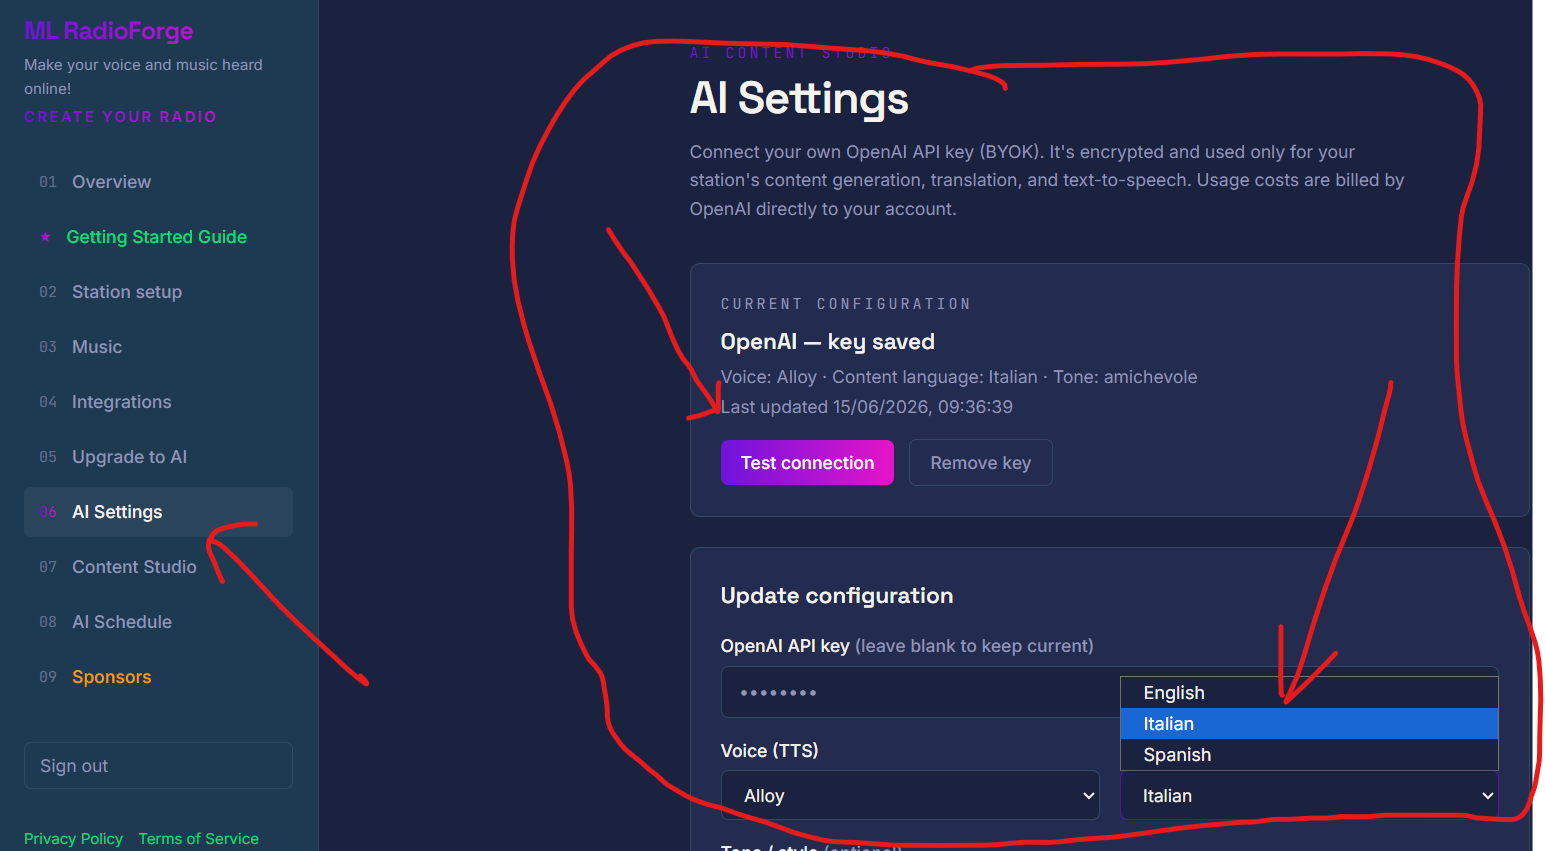Go to the AI Schedule page
This screenshot has height=851, width=1545.
coord(158,622)
